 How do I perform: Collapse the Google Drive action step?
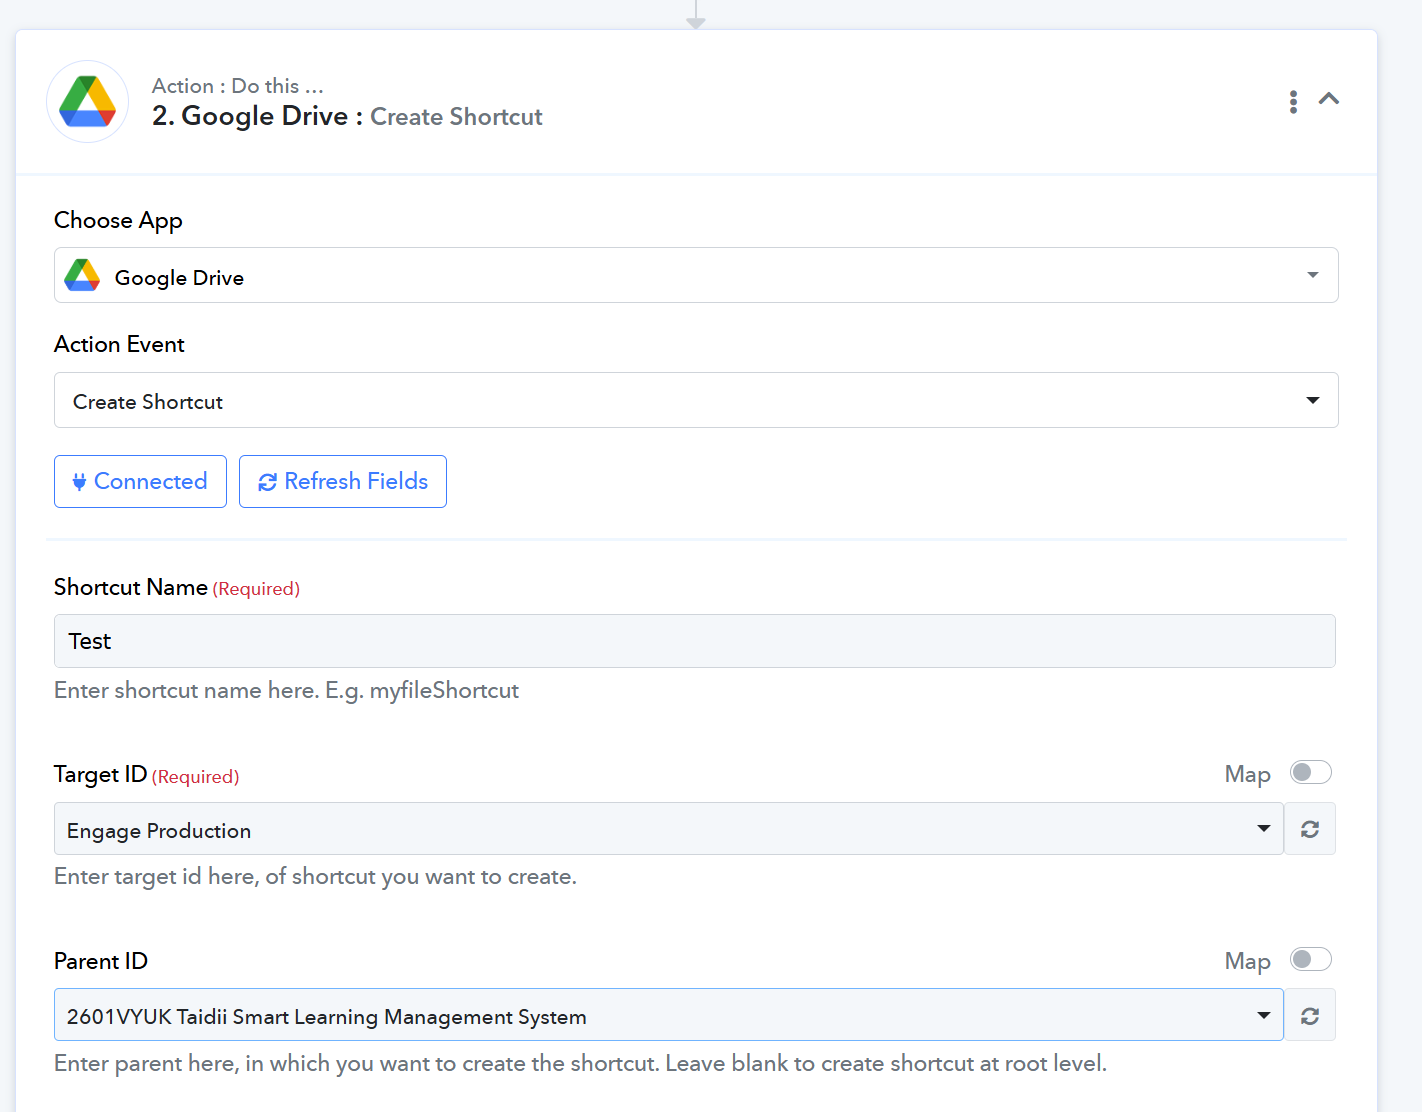pyautogui.click(x=1329, y=99)
